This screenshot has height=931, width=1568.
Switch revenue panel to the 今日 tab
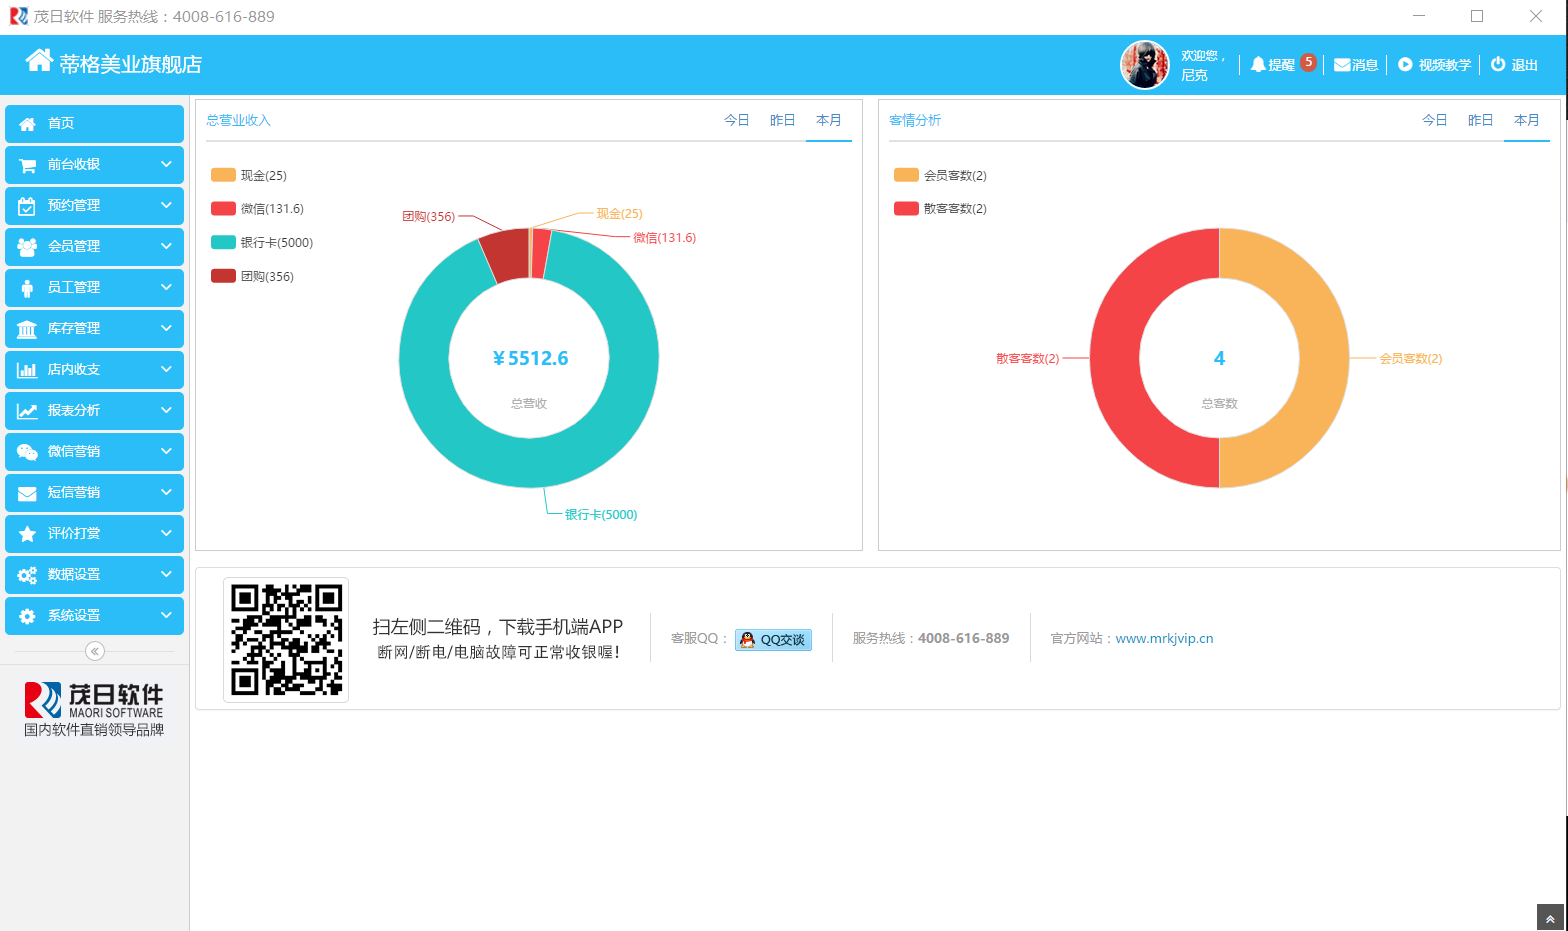click(x=736, y=120)
